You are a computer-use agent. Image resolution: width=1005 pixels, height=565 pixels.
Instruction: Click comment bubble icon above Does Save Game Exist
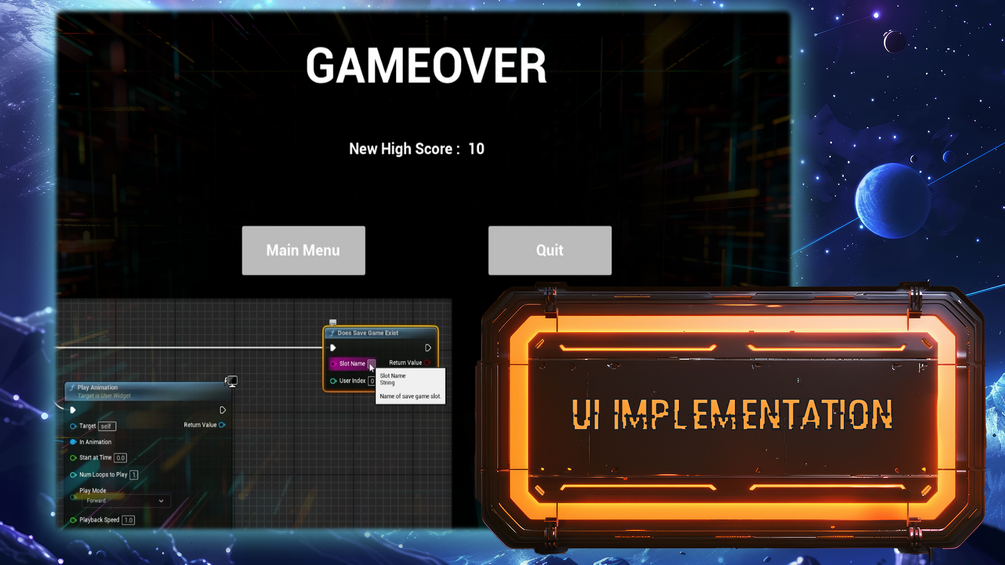(333, 322)
